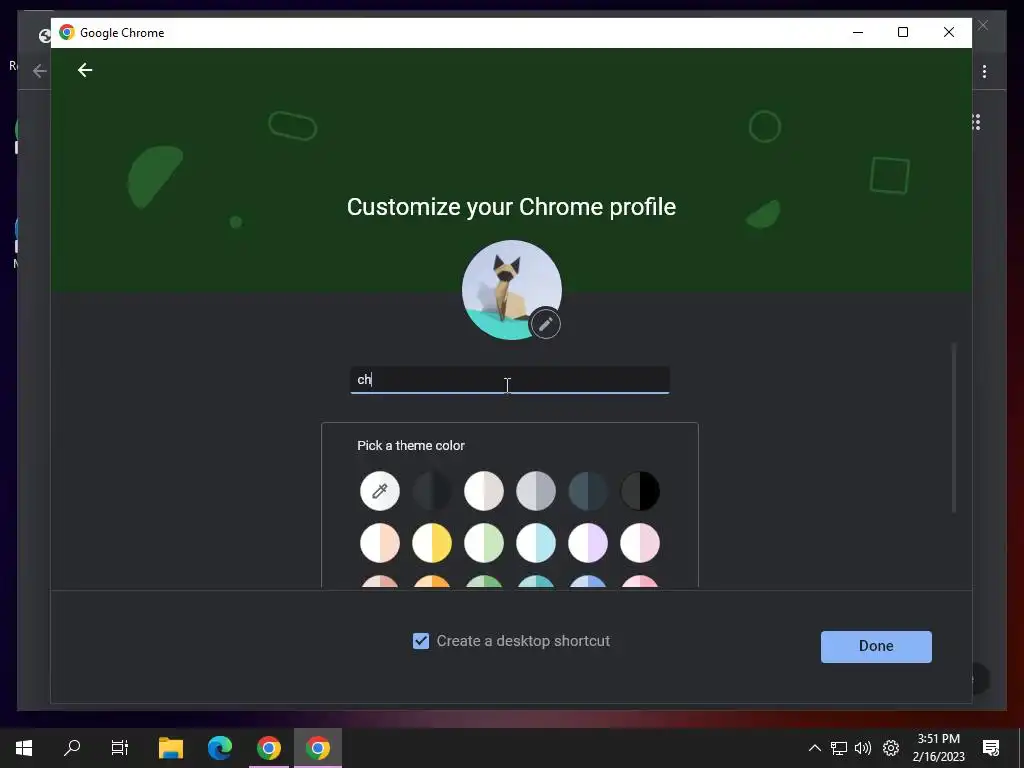
Task: Open Windows taskbar search
Action: tap(72, 748)
